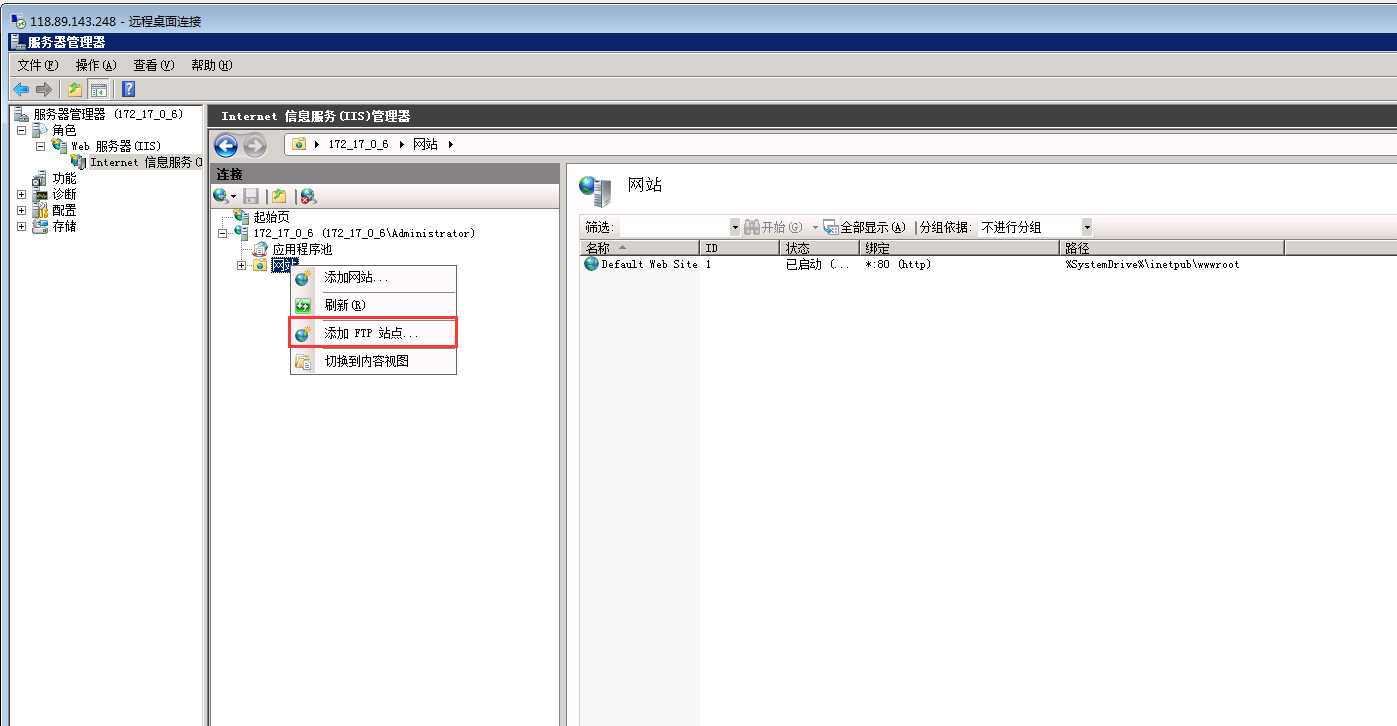Click the Add FTP Site menu icon

[x=303, y=334]
